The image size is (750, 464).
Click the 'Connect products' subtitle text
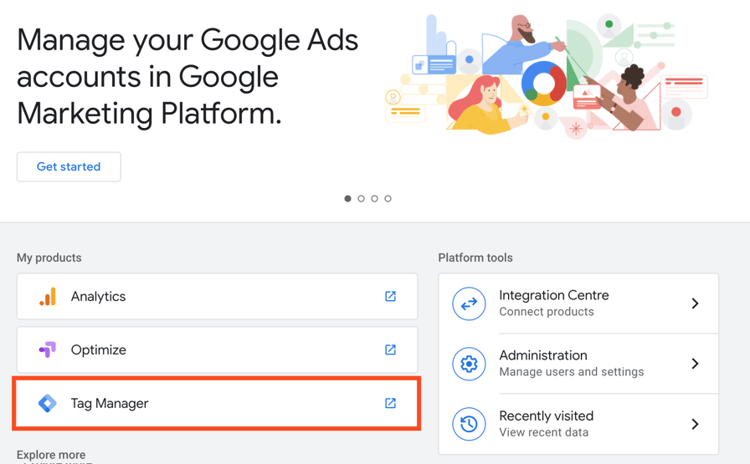coord(546,312)
